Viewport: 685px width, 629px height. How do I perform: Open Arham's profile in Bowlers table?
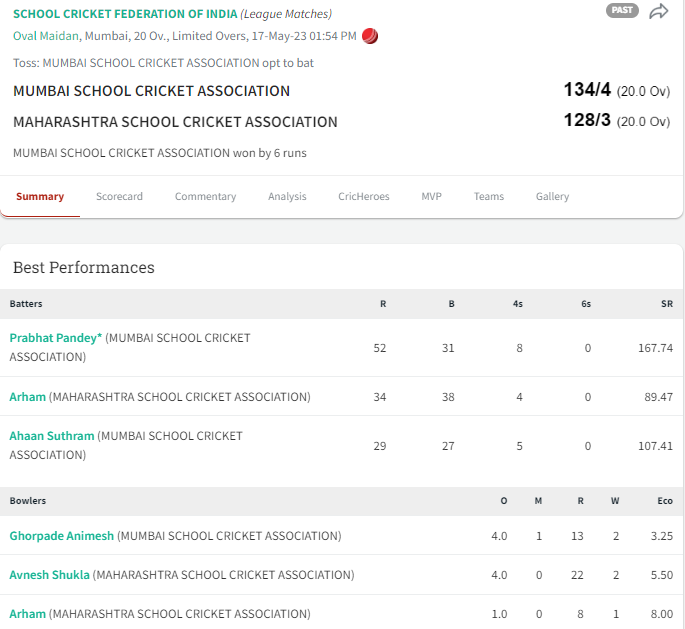click(28, 614)
